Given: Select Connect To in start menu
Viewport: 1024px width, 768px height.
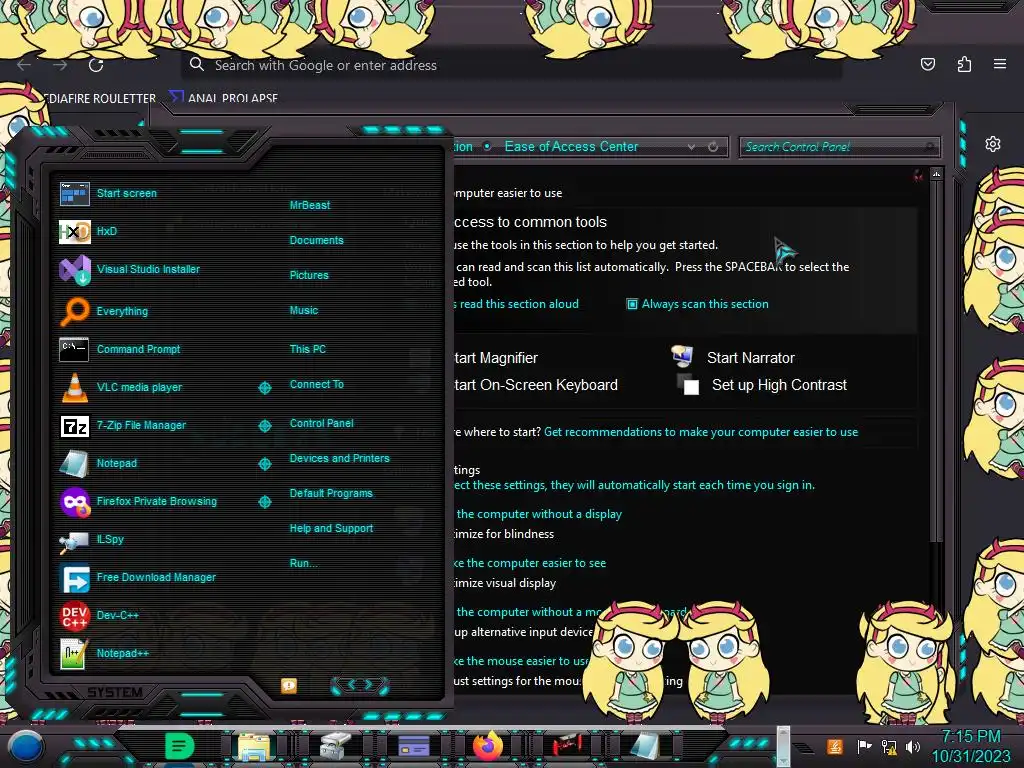Looking at the screenshot, I should [x=316, y=384].
